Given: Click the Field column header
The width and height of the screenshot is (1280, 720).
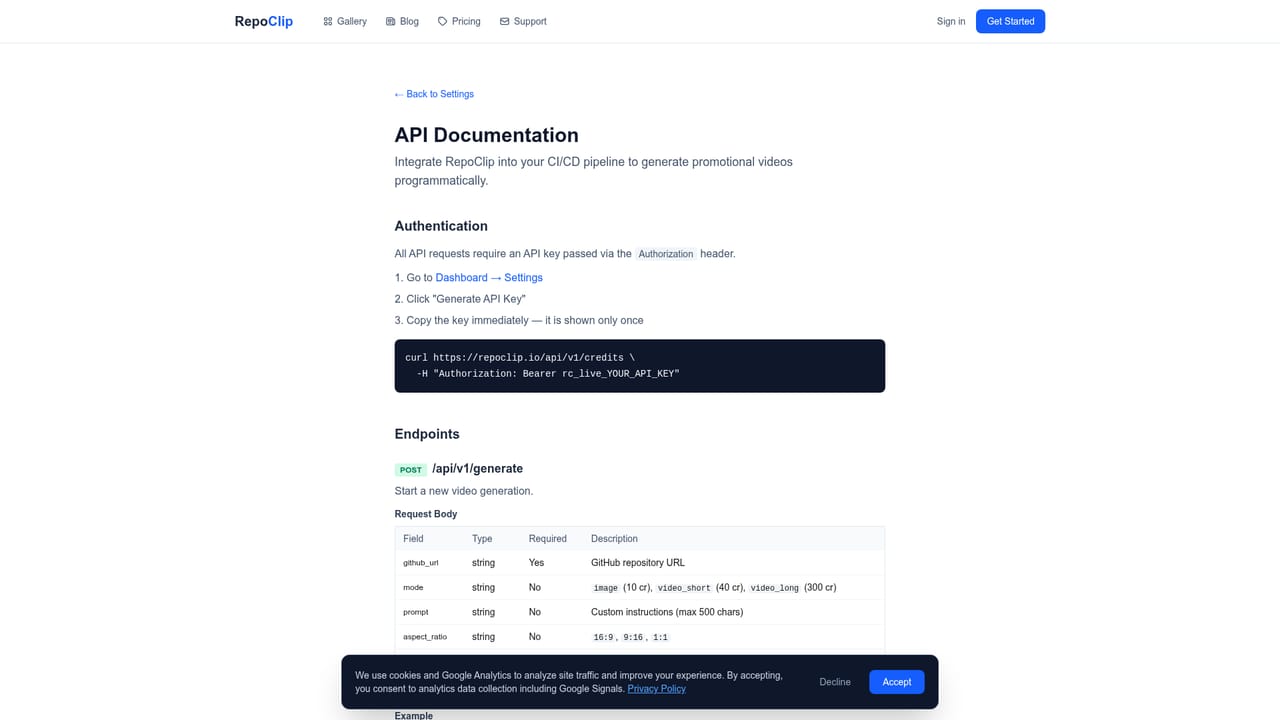Looking at the screenshot, I should [x=413, y=539].
